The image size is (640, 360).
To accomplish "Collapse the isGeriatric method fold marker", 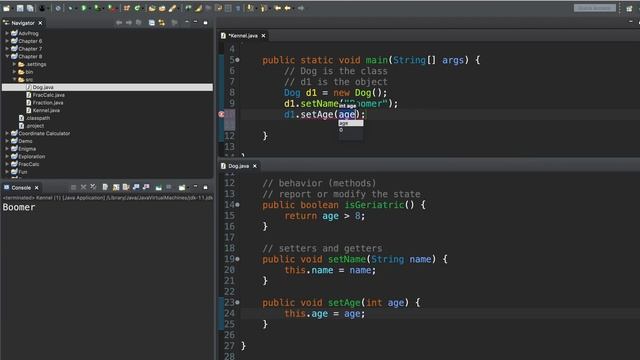I will click(238, 205).
